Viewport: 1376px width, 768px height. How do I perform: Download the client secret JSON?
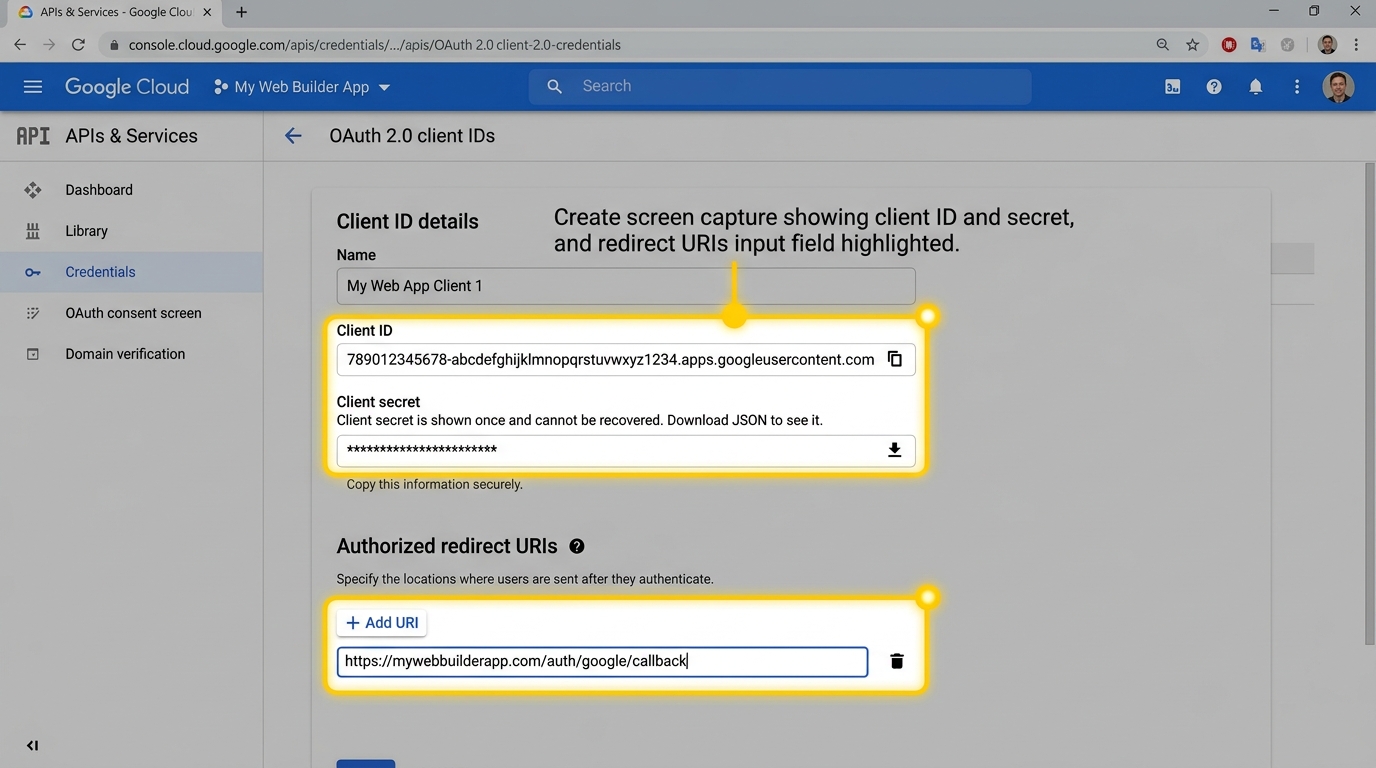(895, 450)
